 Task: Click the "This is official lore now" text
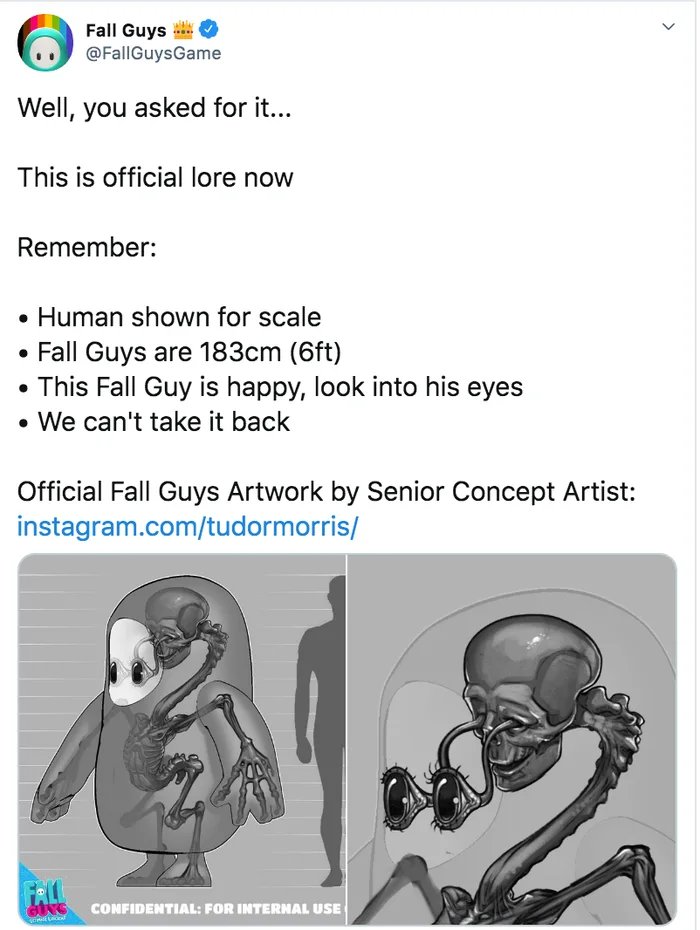pyautogui.click(x=155, y=178)
